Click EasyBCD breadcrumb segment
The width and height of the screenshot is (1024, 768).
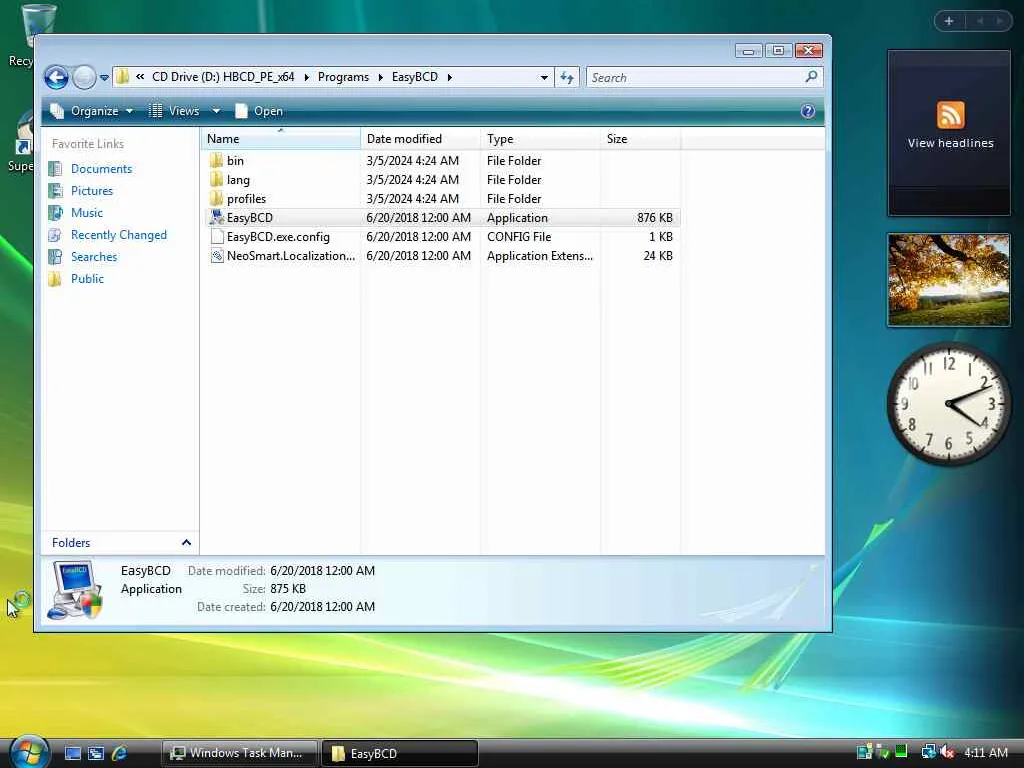click(415, 77)
